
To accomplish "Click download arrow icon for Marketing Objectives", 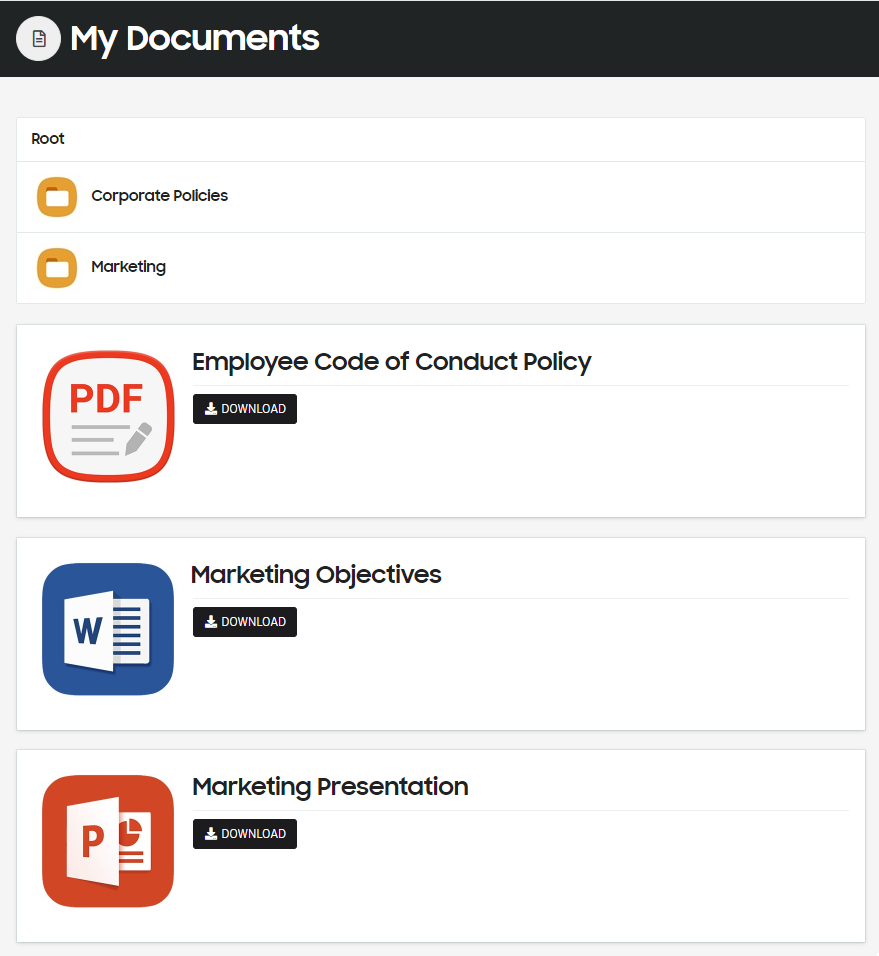I will pyautogui.click(x=211, y=621).
